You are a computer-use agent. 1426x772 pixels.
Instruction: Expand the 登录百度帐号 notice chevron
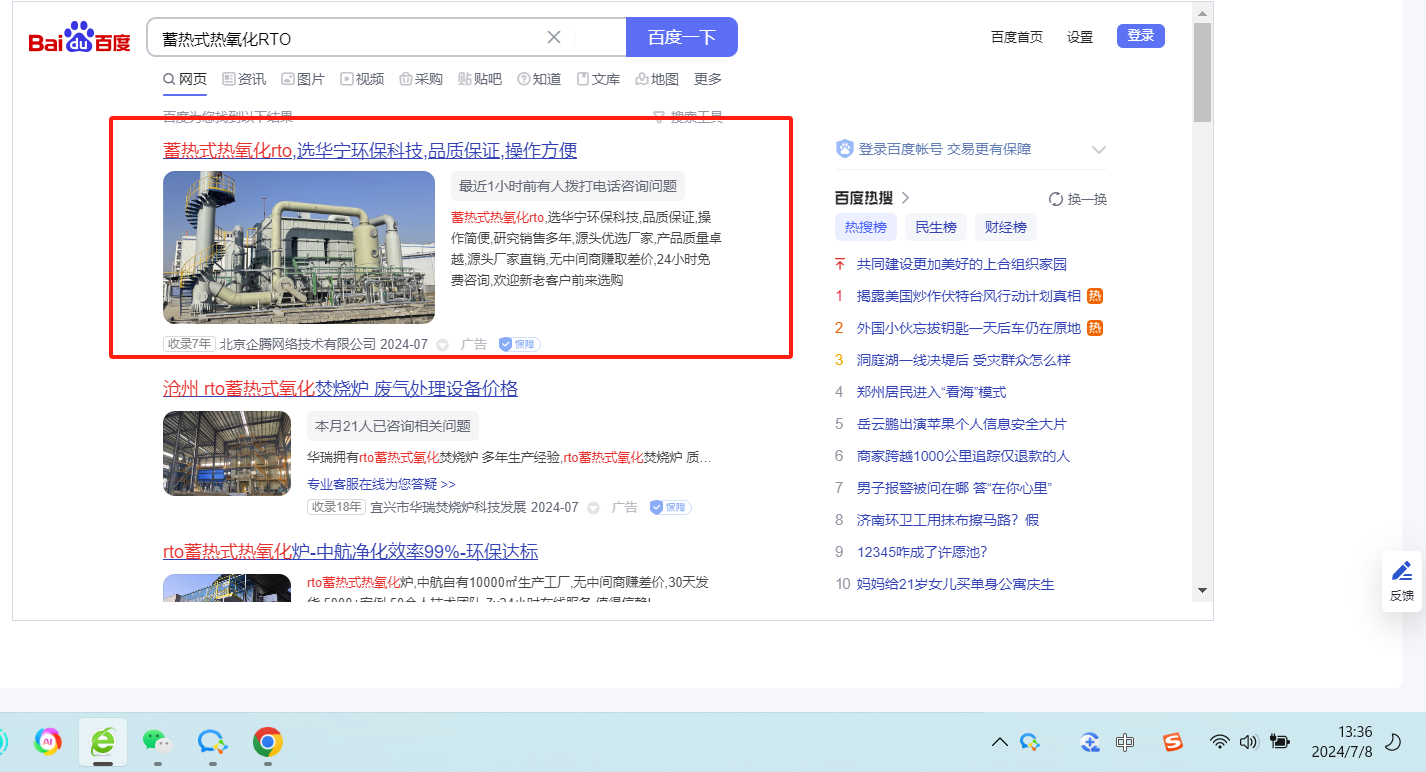(1098, 150)
